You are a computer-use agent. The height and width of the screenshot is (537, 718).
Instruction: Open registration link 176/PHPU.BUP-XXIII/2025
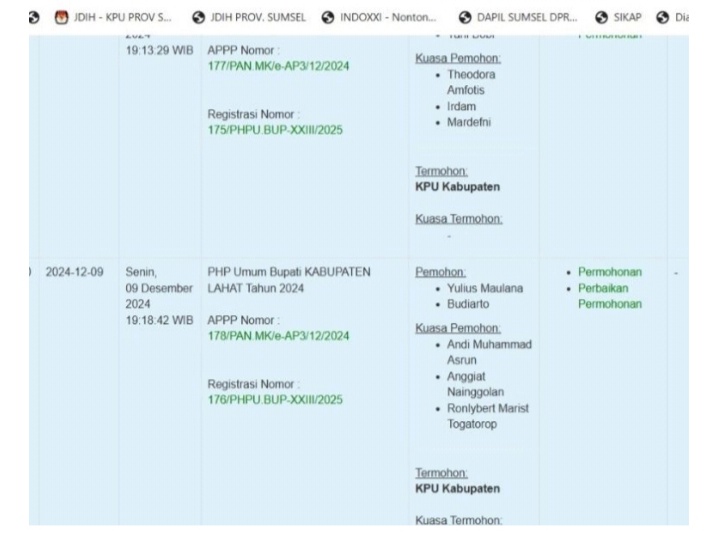[275, 400]
